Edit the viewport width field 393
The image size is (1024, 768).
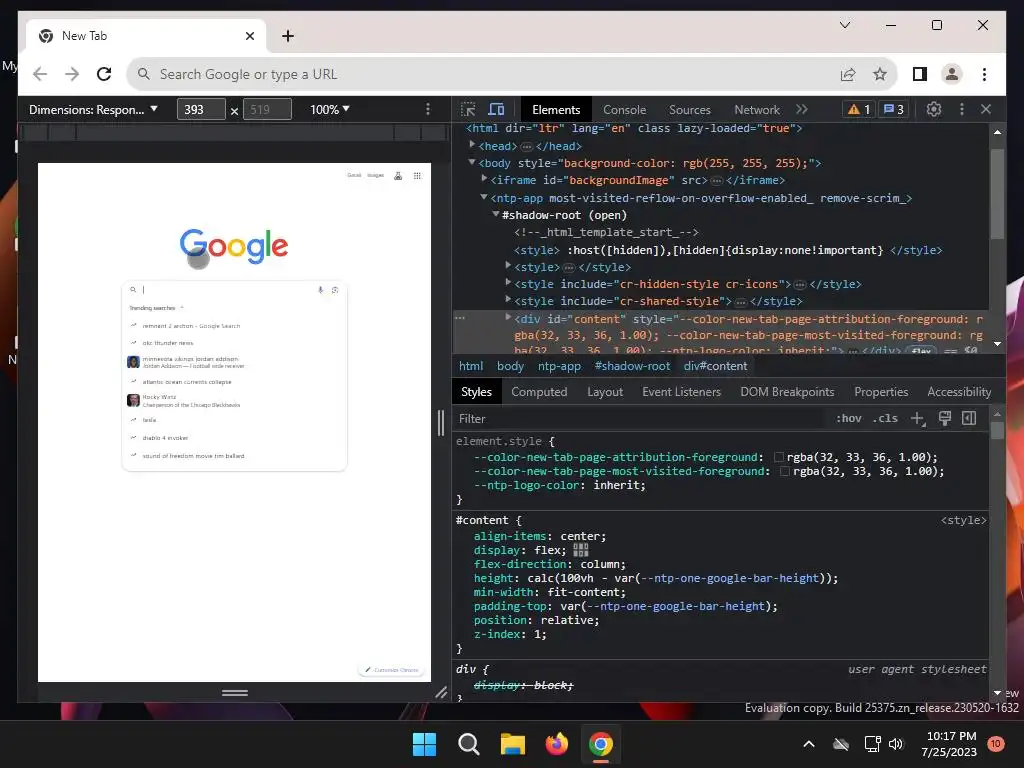pos(201,110)
